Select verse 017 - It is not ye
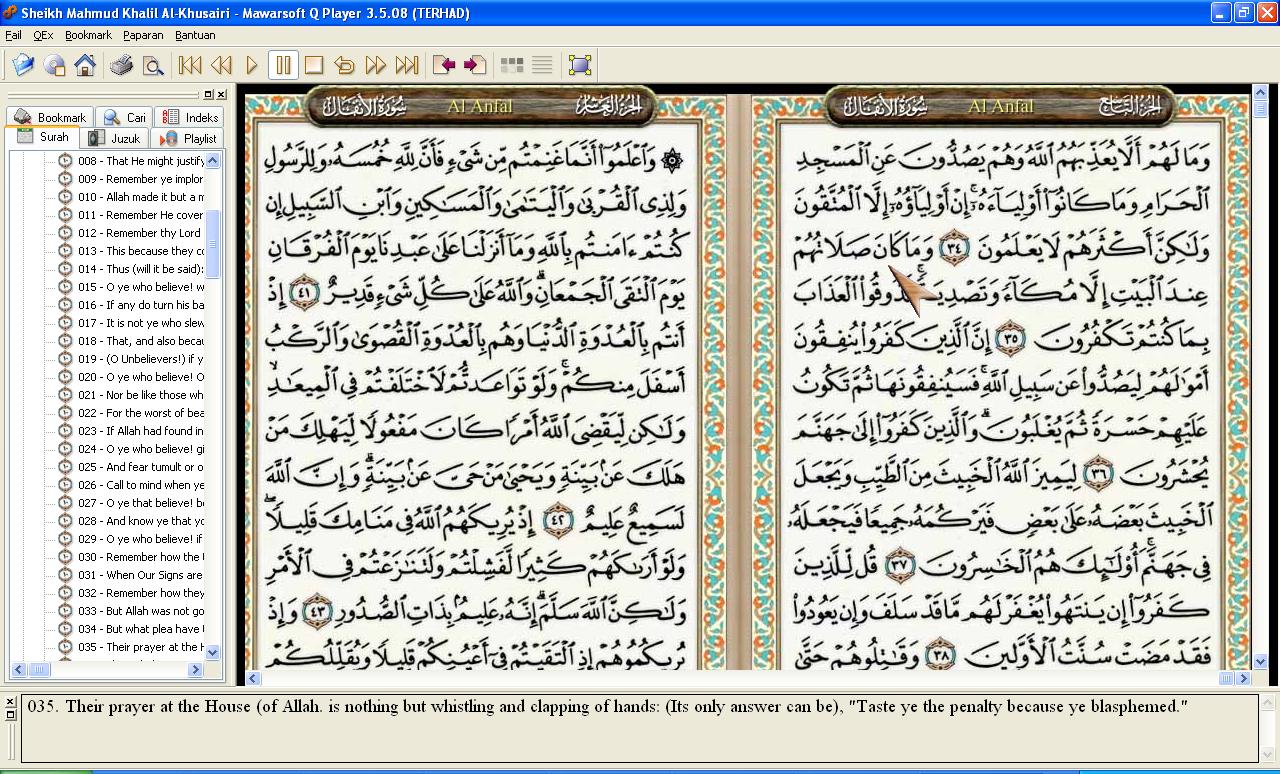 click(x=140, y=323)
